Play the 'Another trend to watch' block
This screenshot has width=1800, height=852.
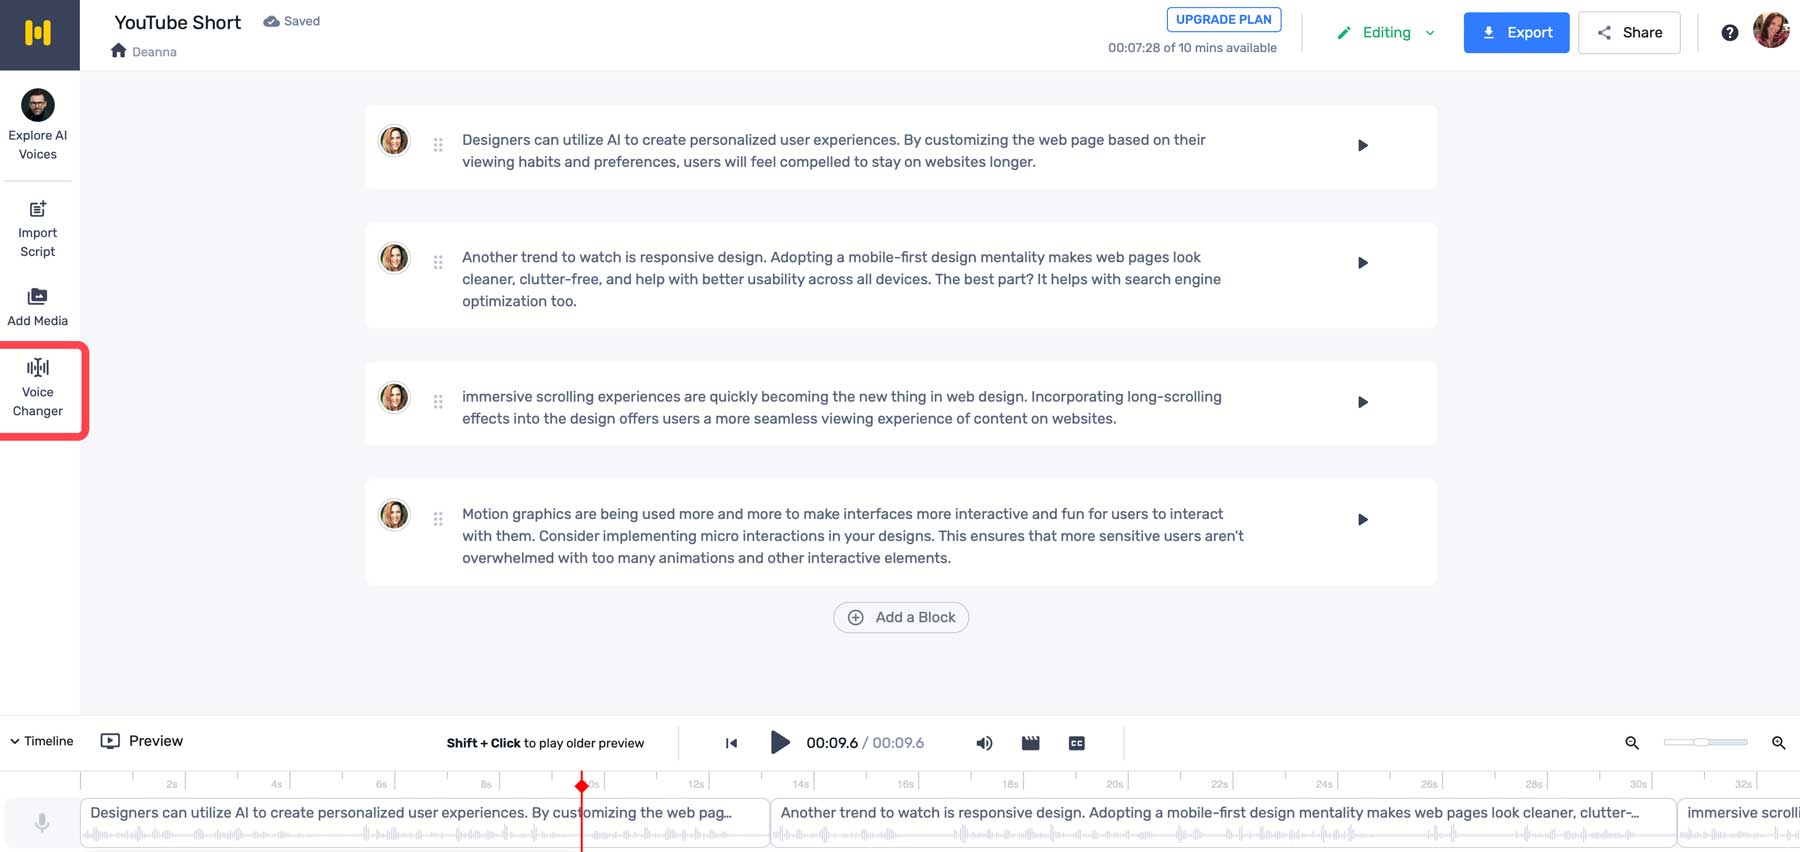tap(1362, 263)
